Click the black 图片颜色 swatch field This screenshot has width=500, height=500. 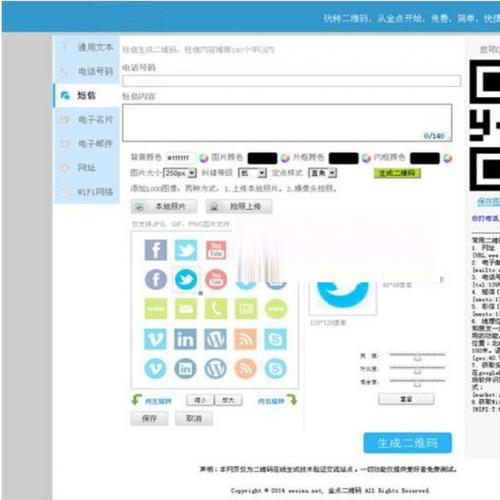coord(262,158)
